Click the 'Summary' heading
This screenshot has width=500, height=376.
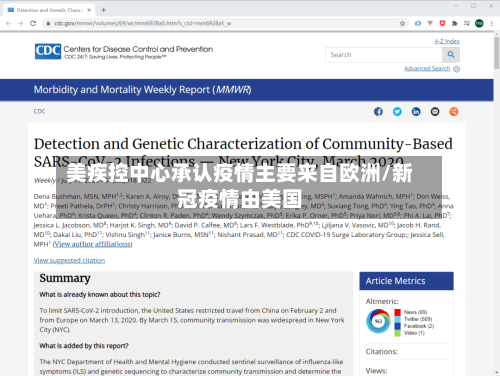point(65,278)
